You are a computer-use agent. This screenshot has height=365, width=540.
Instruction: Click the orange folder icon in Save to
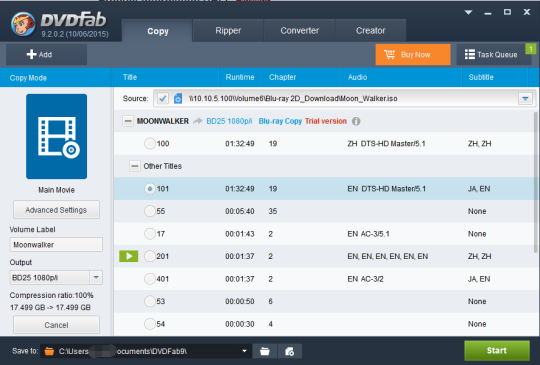[x=50, y=351]
